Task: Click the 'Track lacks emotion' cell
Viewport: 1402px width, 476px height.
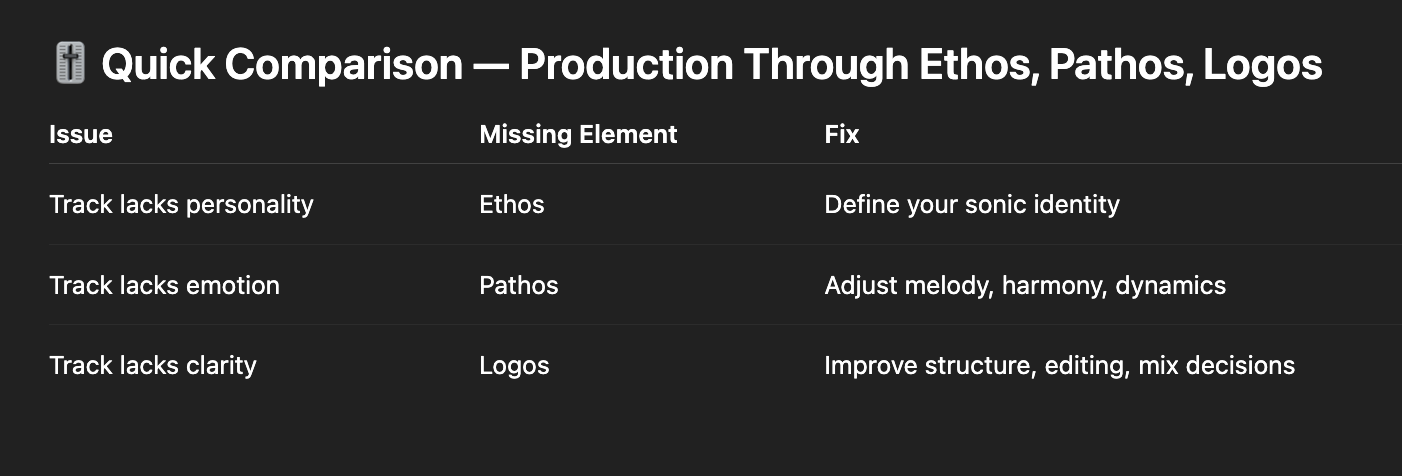Action: click(165, 285)
